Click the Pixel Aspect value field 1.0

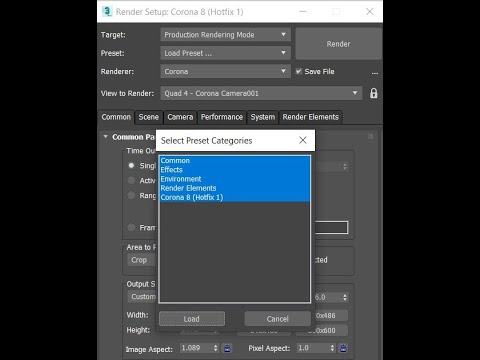point(313,348)
